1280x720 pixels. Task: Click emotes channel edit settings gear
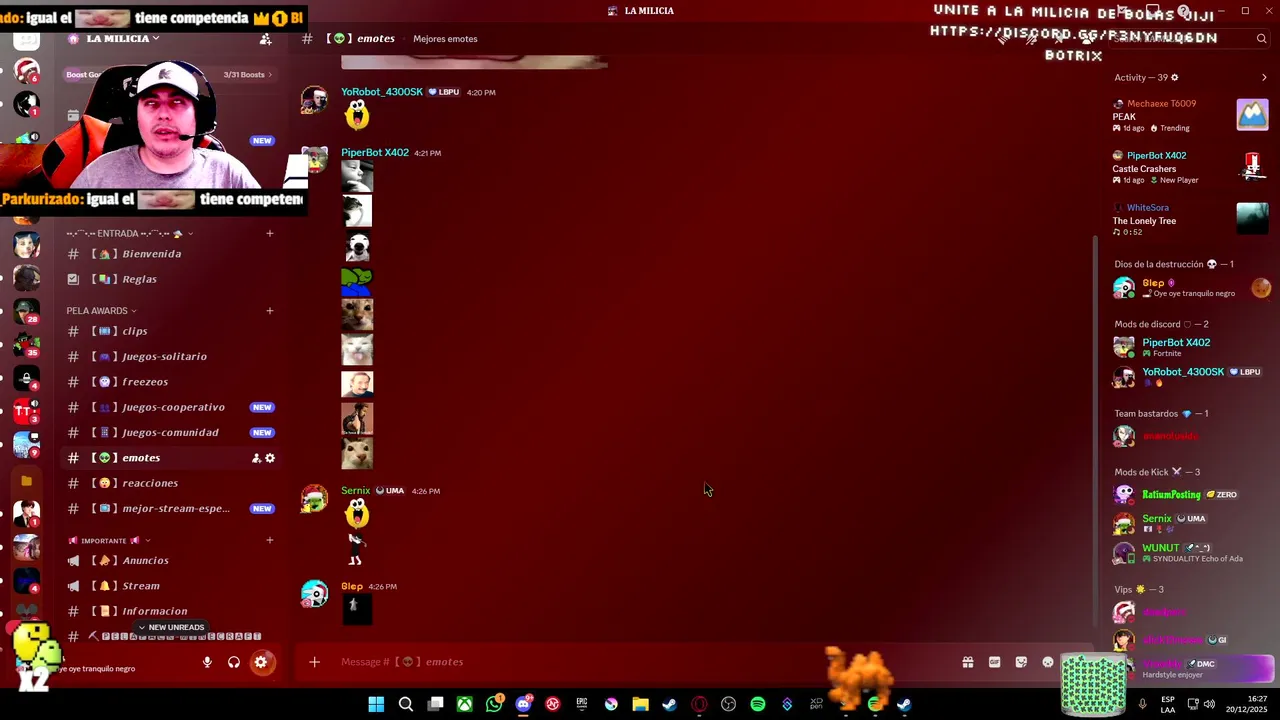point(270,458)
